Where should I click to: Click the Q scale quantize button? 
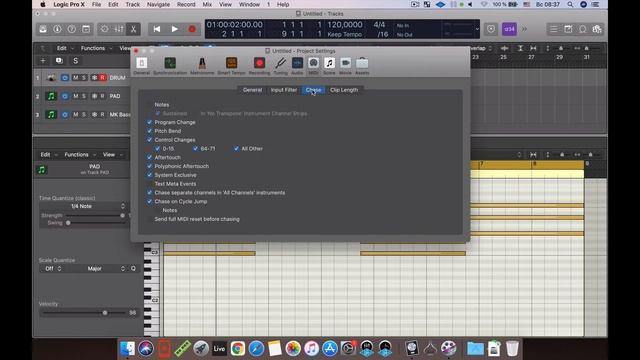click(x=133, y=269)
